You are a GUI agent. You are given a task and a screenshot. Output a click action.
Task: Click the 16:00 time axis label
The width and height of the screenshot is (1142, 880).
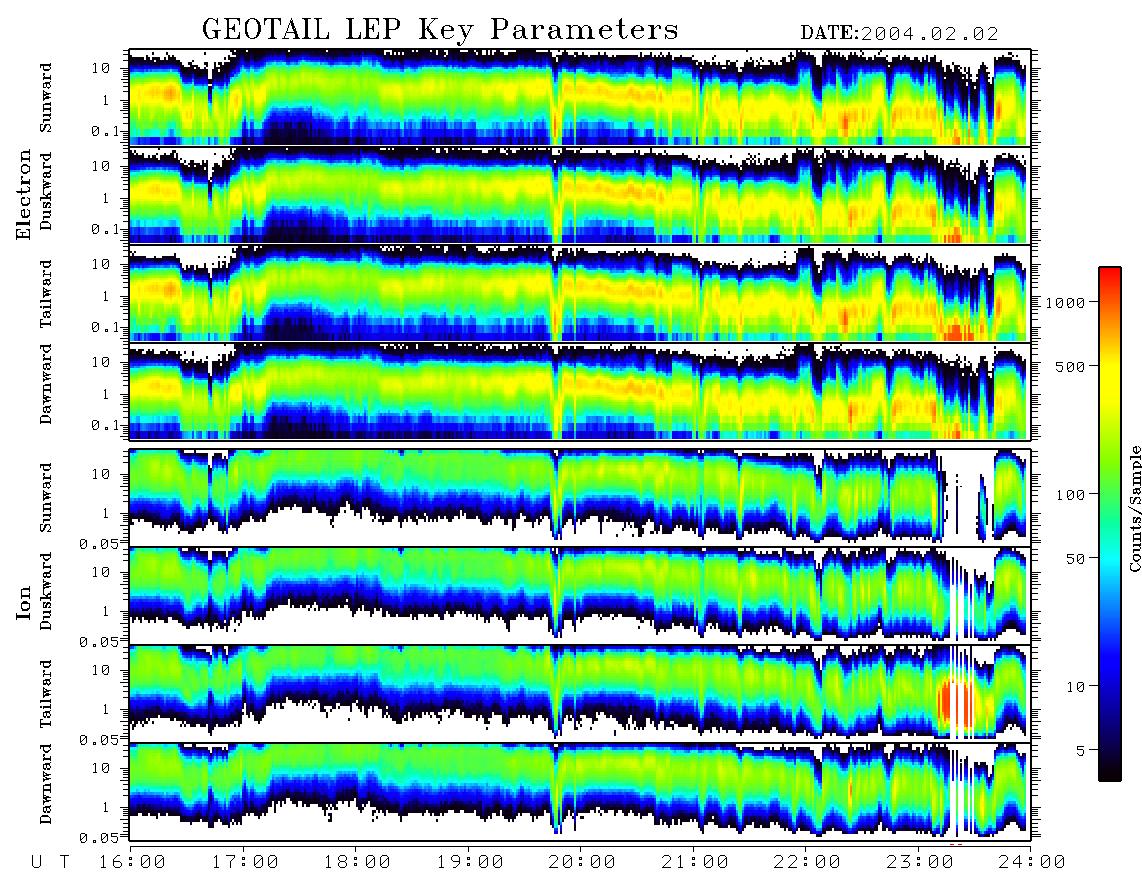(x=130, y=863)
